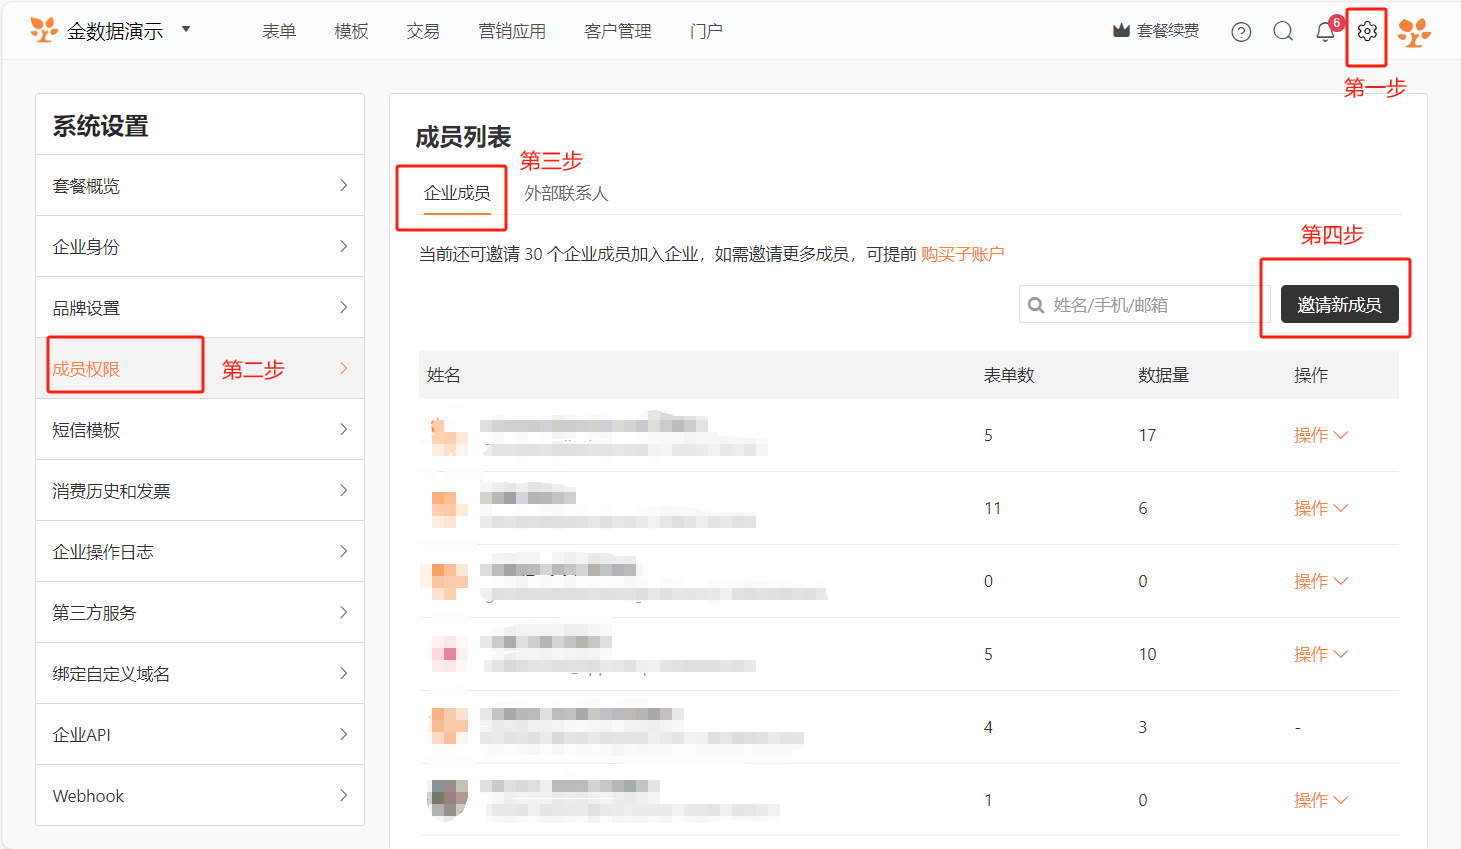
Task: Click the avatar of member with 1 form
Action: pos(449,801)
